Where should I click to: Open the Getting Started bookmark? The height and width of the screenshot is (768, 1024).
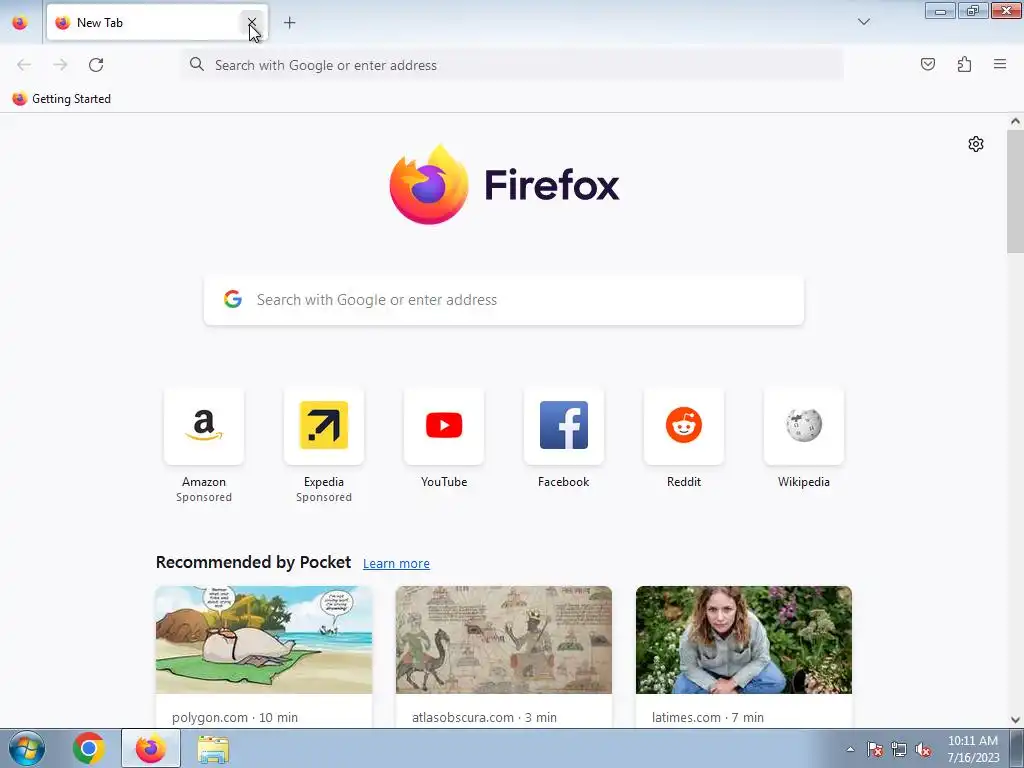[62, 99]
